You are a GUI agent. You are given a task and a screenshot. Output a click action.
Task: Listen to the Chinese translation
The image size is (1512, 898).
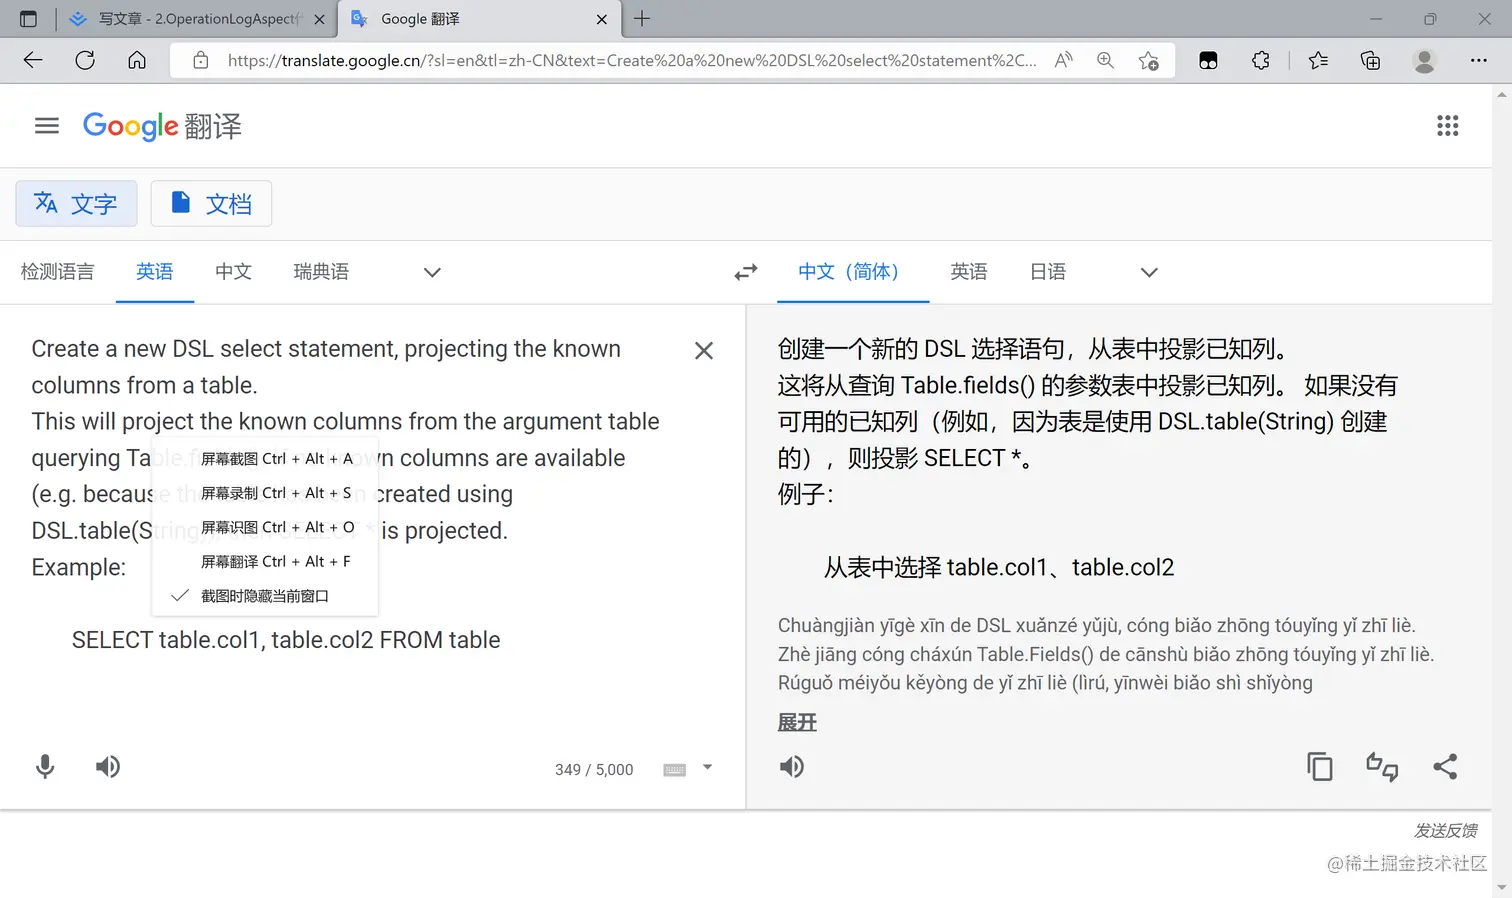click(792, 767)
